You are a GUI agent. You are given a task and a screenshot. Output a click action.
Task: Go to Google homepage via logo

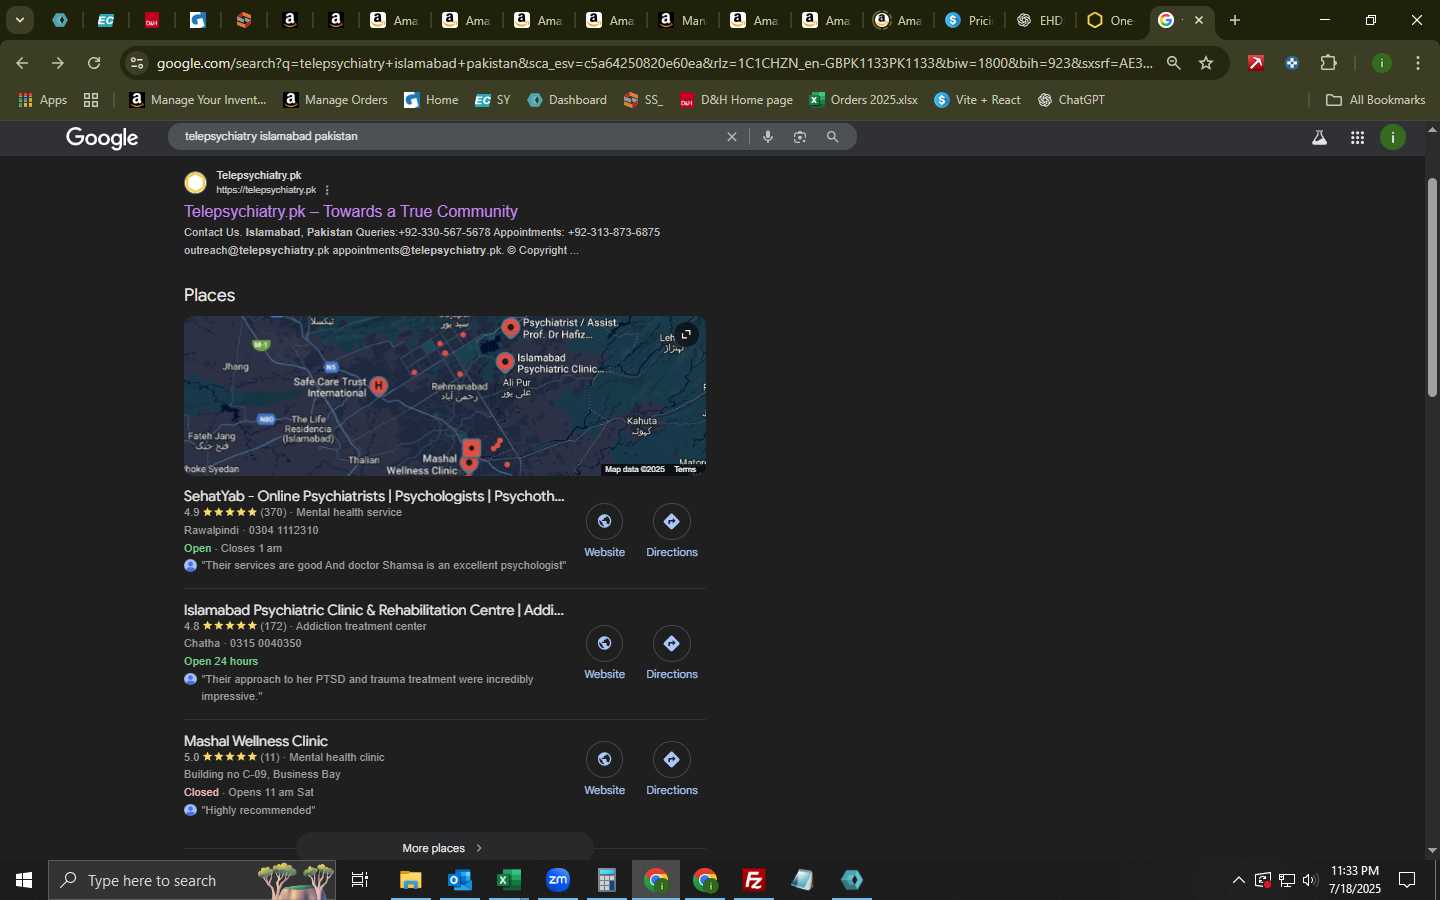click(102, 138)
